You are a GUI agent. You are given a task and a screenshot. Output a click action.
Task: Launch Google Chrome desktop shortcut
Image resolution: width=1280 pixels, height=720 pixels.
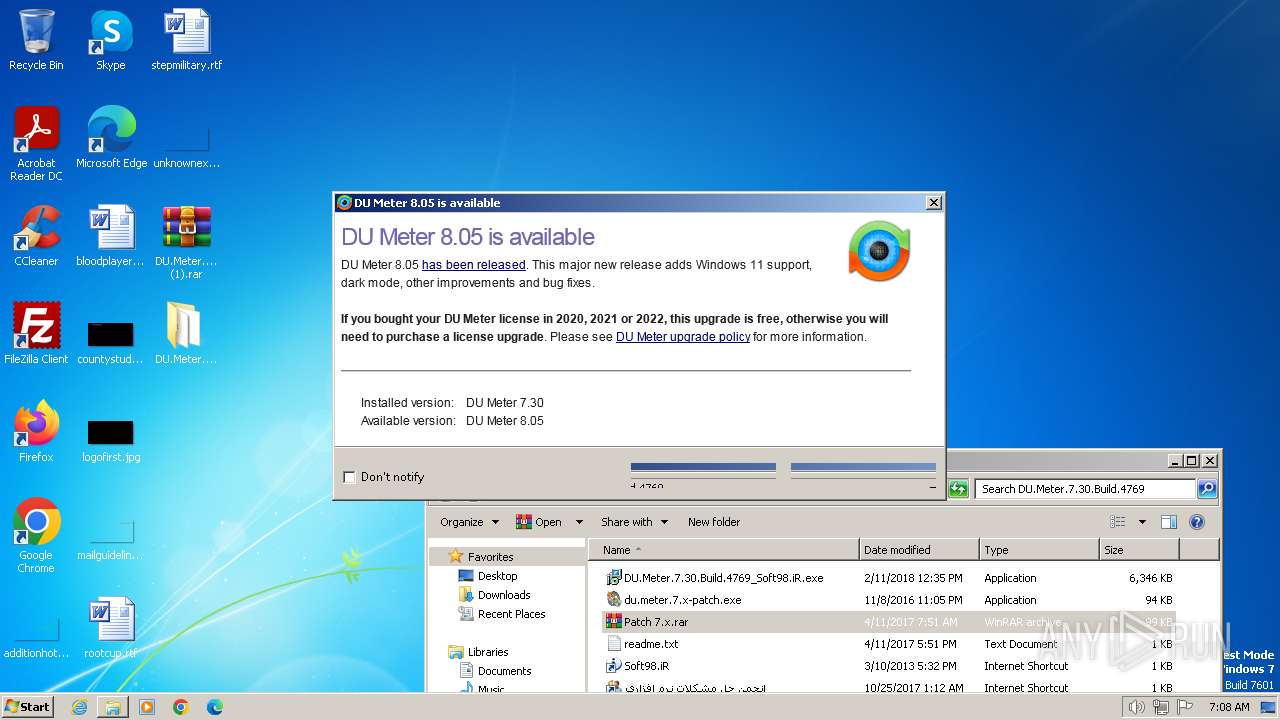point(36,536)
